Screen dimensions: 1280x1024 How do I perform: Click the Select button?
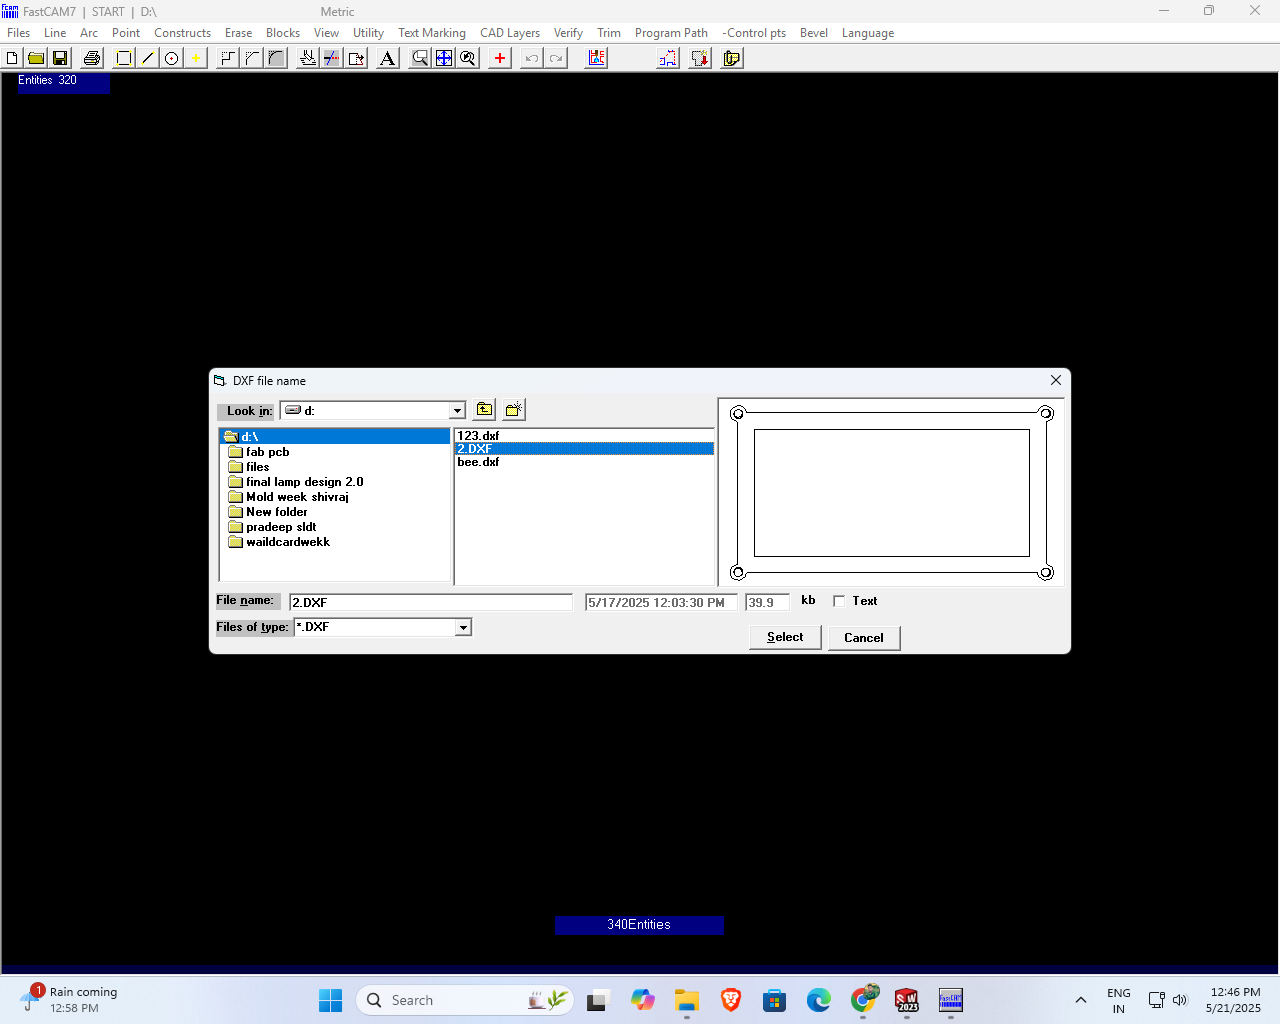point(785,637)
